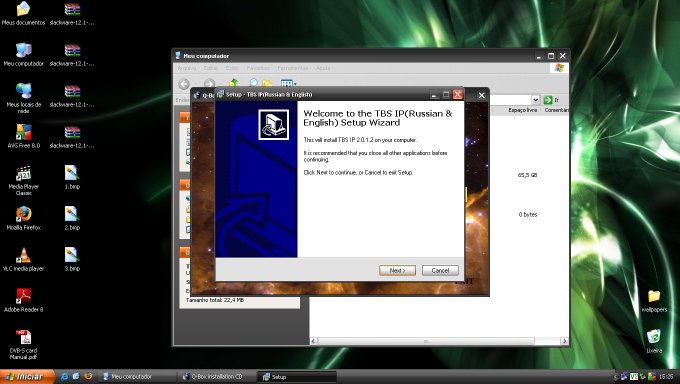
Task: Open Media Player Classic desktop shortcut
Action: click(23, 180)
